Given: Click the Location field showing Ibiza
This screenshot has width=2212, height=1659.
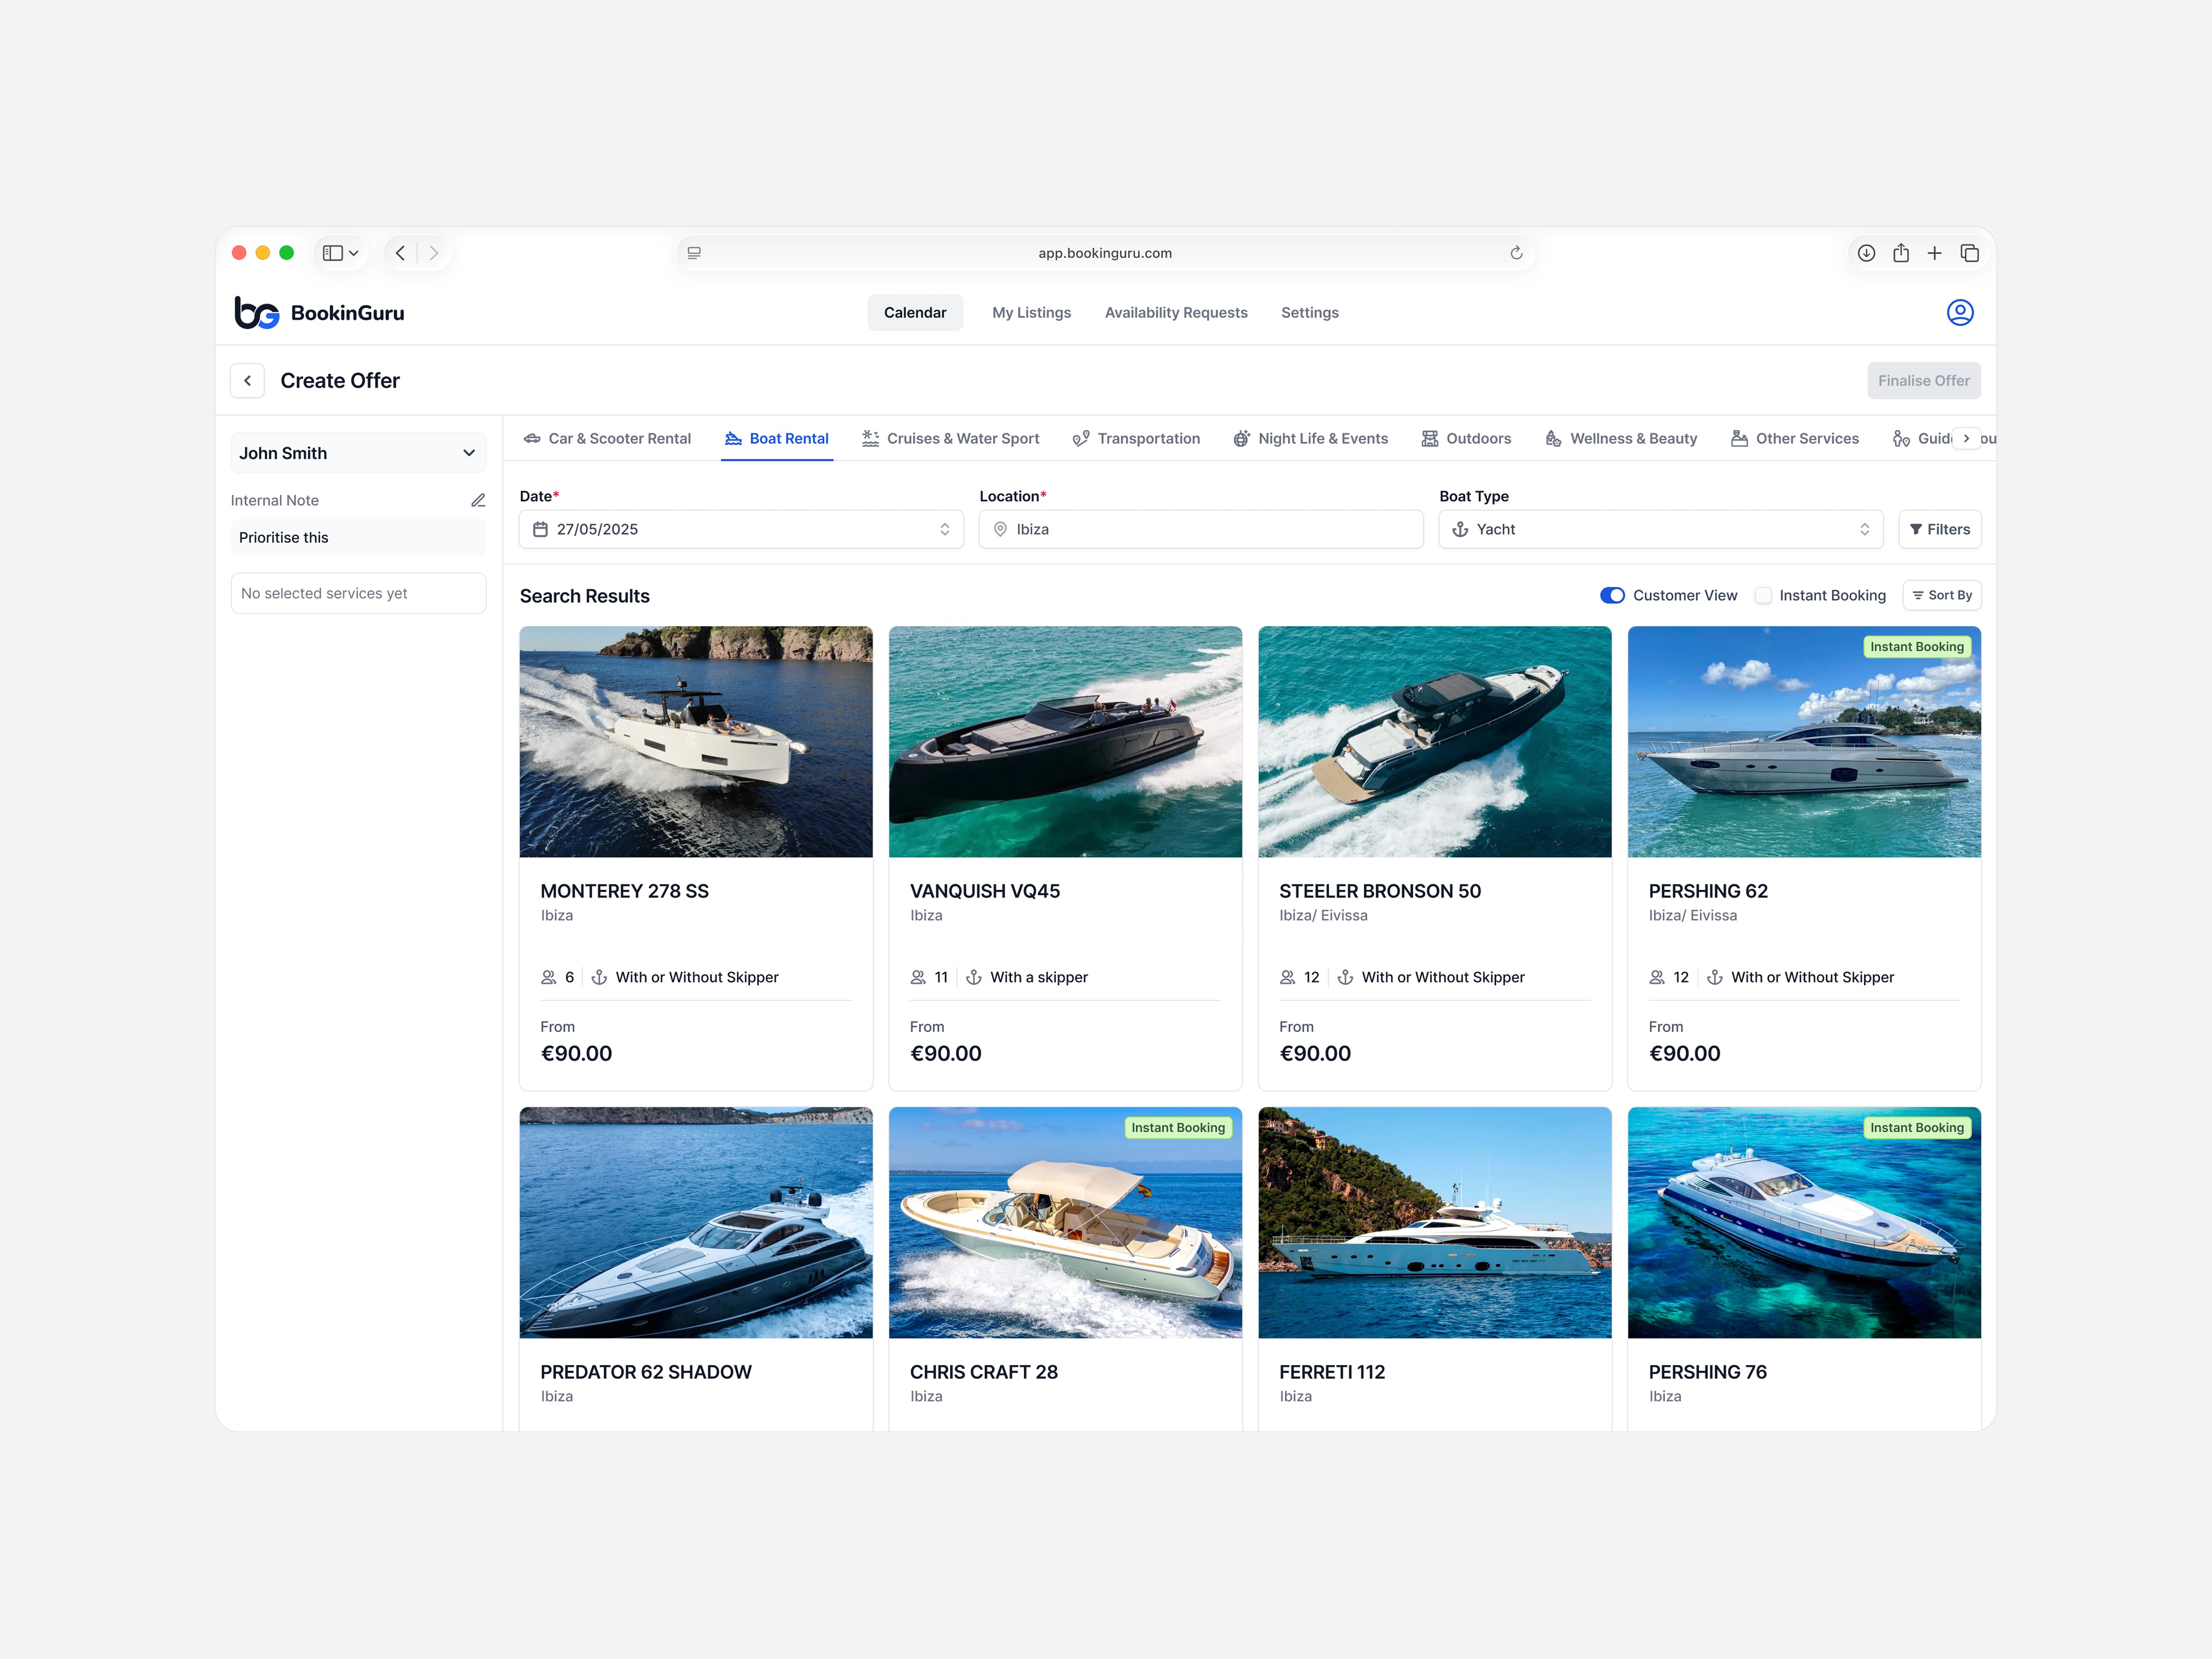Looking at the screenshot, I should tap(1200, 529).
